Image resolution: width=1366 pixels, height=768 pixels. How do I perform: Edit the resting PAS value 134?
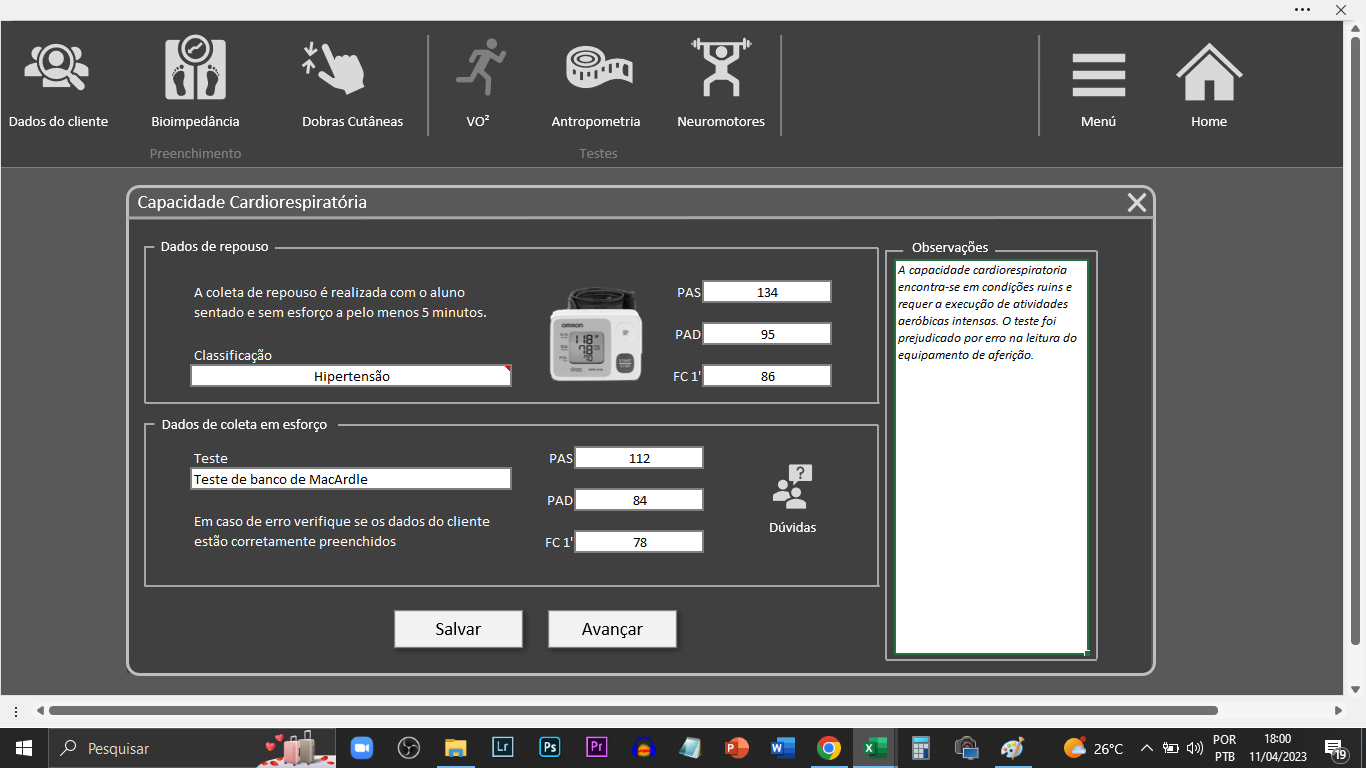(767, 292)
